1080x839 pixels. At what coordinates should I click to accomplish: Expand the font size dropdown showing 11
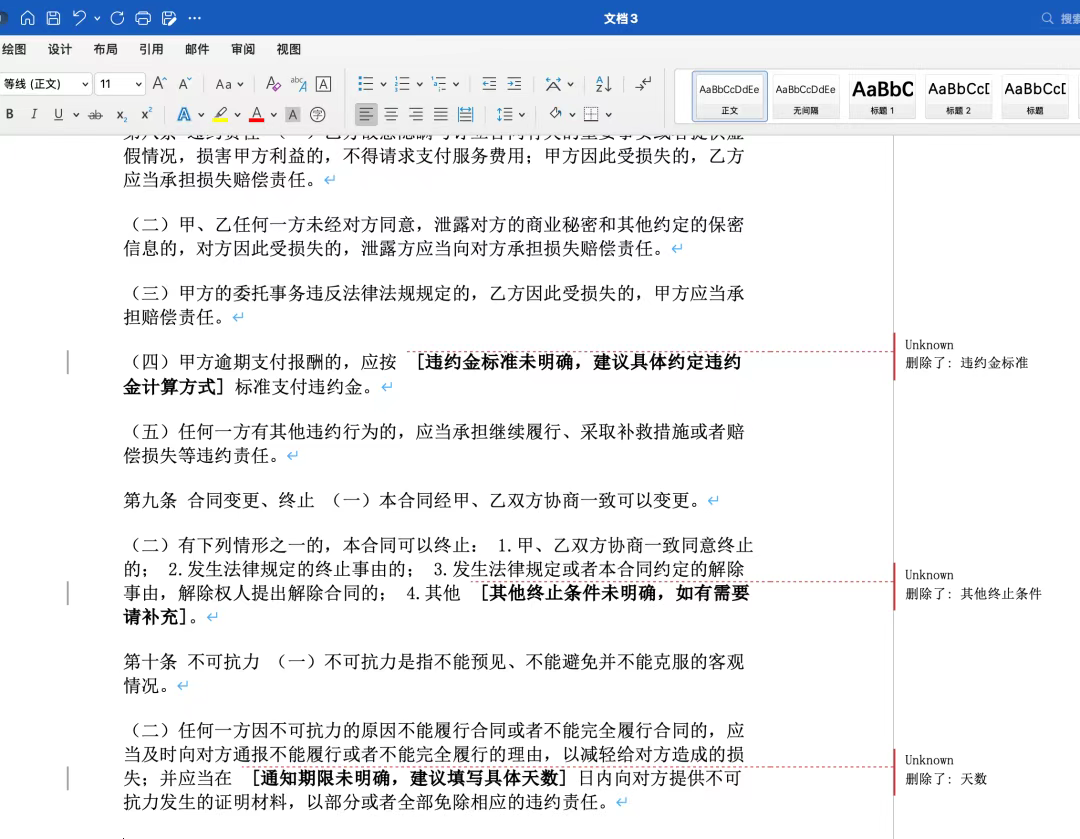tap(137, 84)
